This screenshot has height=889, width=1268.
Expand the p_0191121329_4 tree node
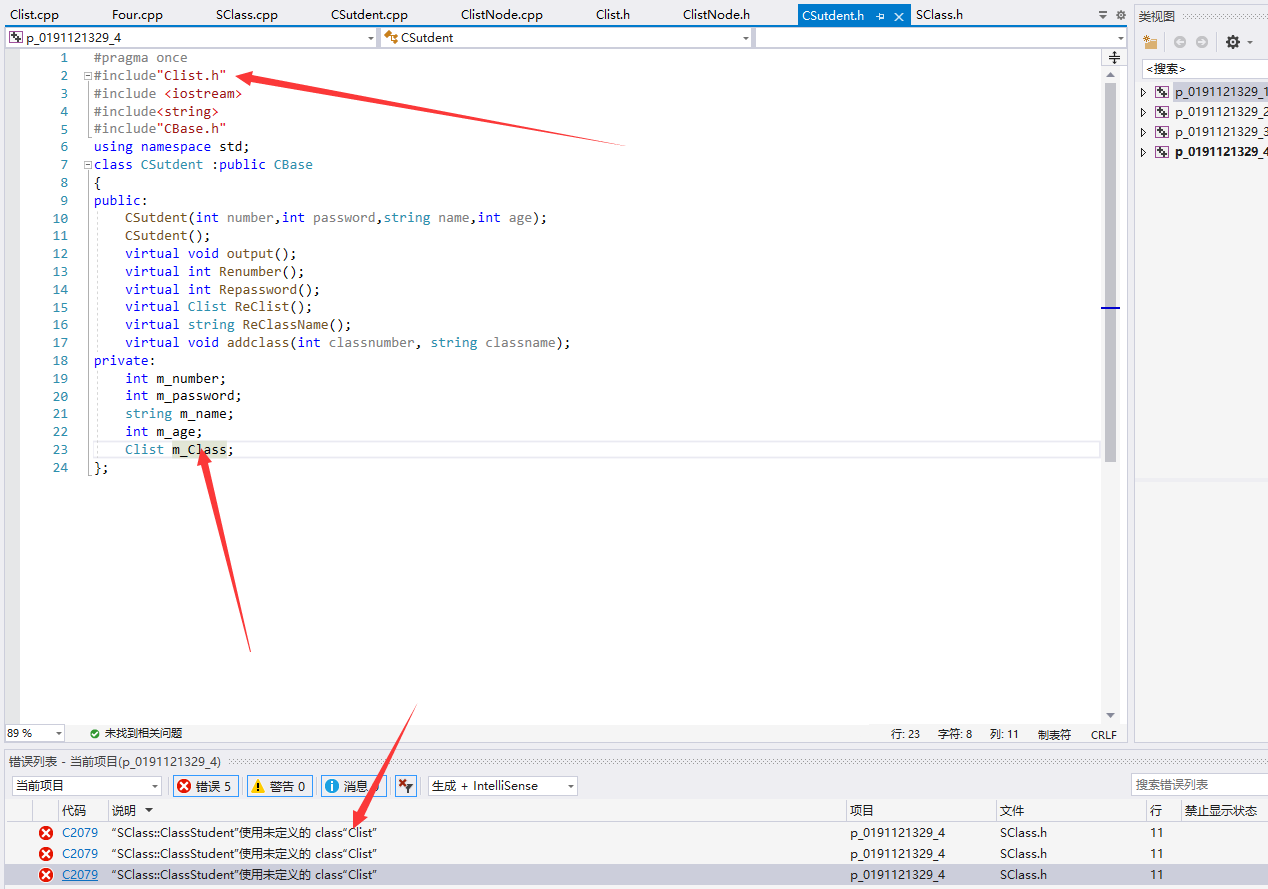click(x=1145, y=152)
